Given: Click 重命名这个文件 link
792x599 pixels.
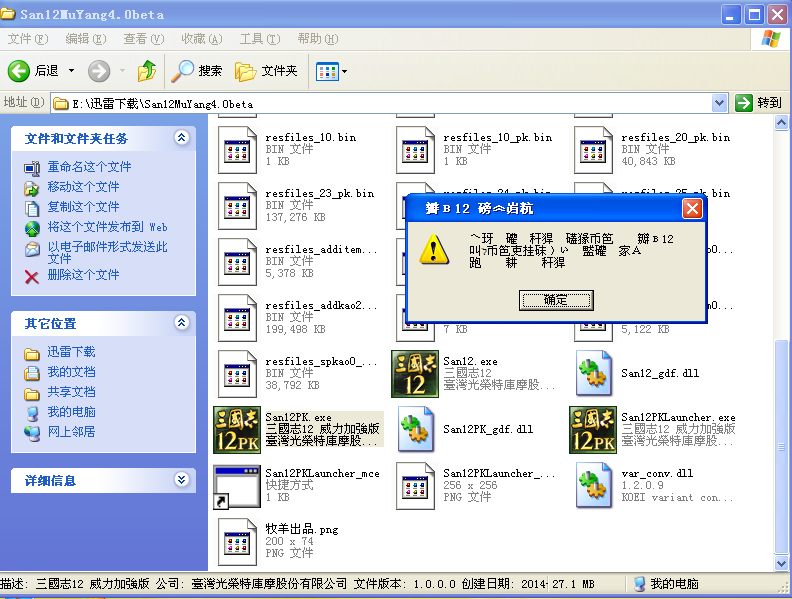Looking at the screenshot, I should 89,167.
